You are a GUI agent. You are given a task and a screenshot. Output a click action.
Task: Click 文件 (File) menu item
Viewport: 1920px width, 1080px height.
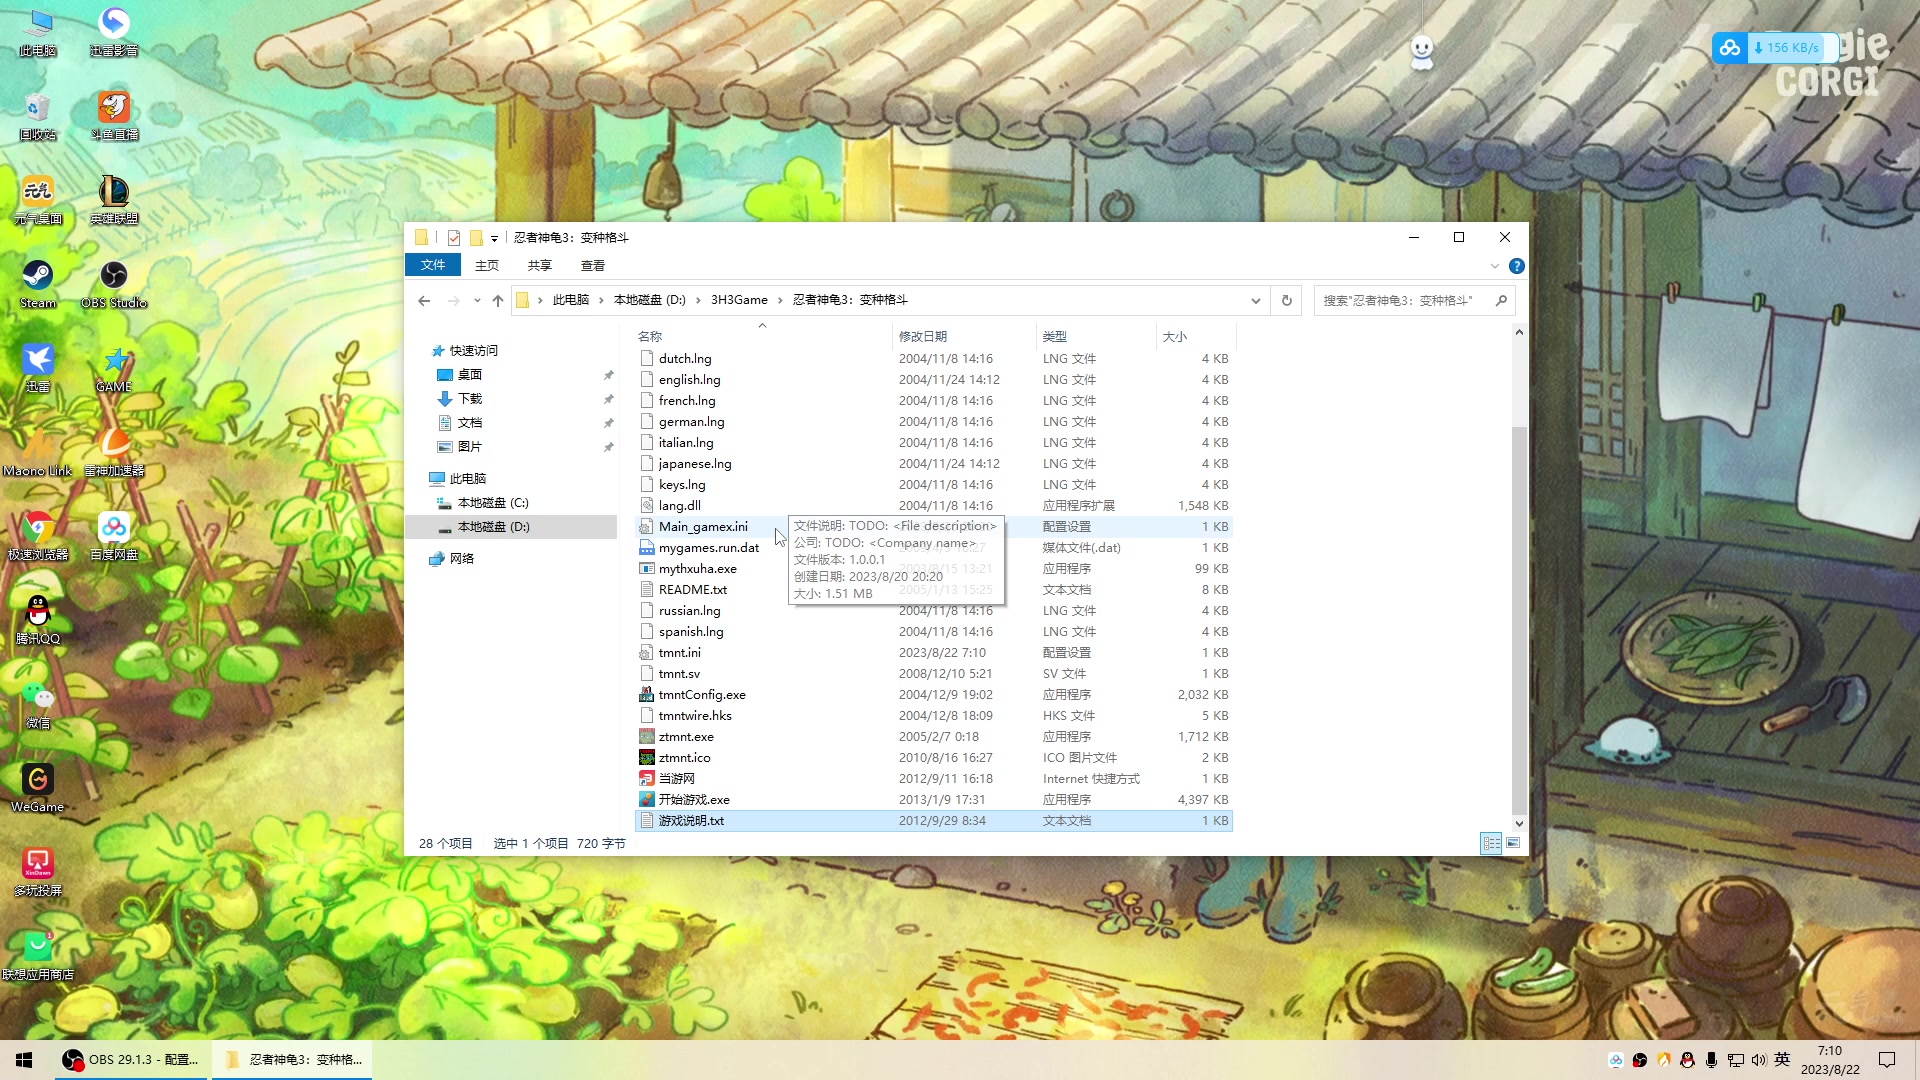435,265
